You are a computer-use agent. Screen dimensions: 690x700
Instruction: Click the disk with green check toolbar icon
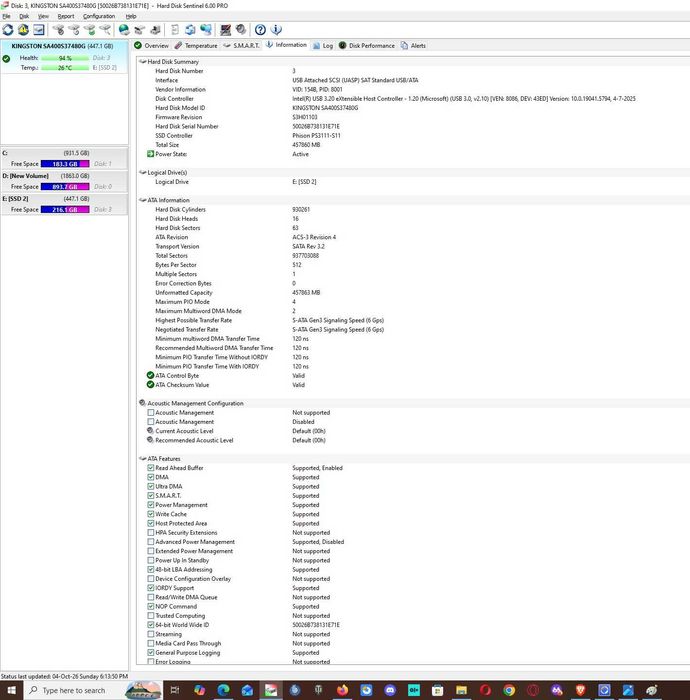(90, 30)
